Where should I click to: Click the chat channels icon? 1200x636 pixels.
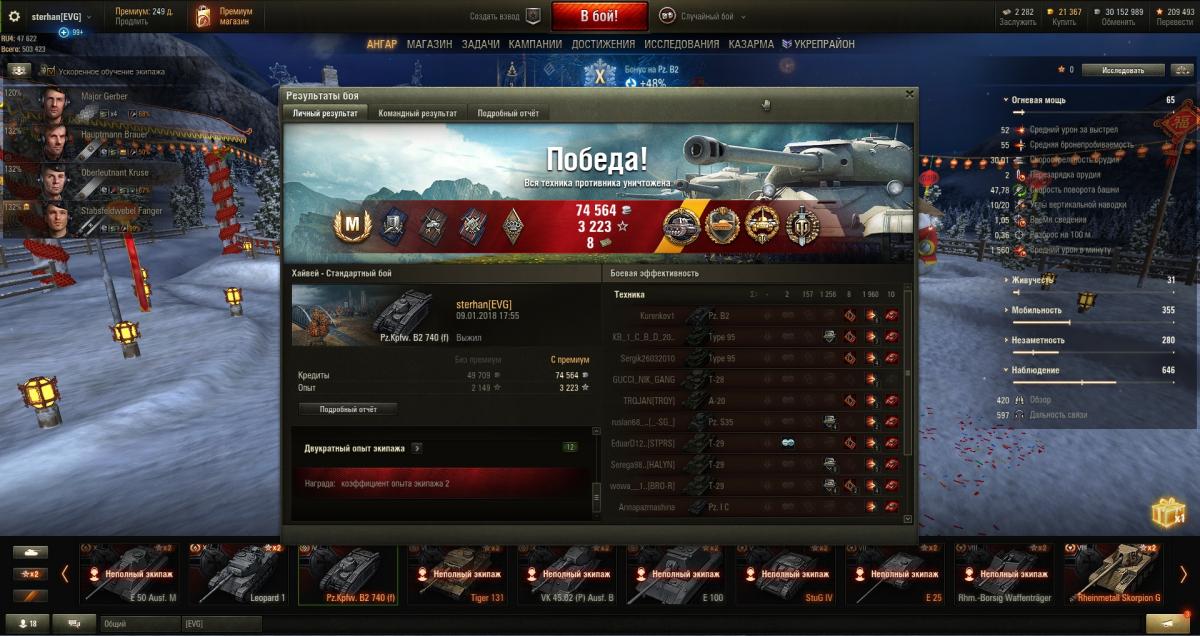click(74, 623)
